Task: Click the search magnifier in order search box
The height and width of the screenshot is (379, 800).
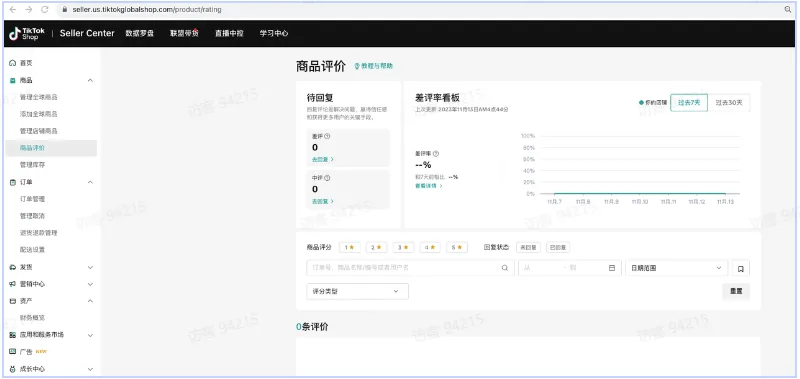Action: (505, 268)
